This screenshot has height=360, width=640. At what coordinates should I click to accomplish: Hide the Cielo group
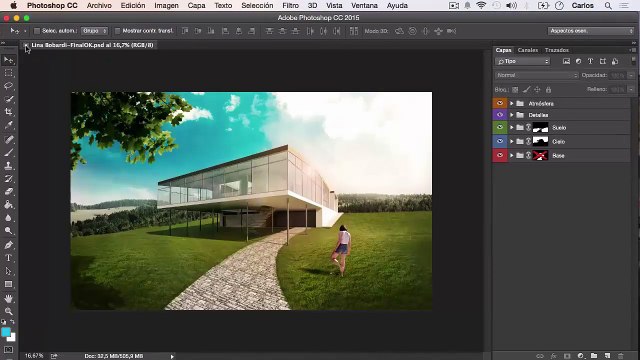[x=500, y=141]
